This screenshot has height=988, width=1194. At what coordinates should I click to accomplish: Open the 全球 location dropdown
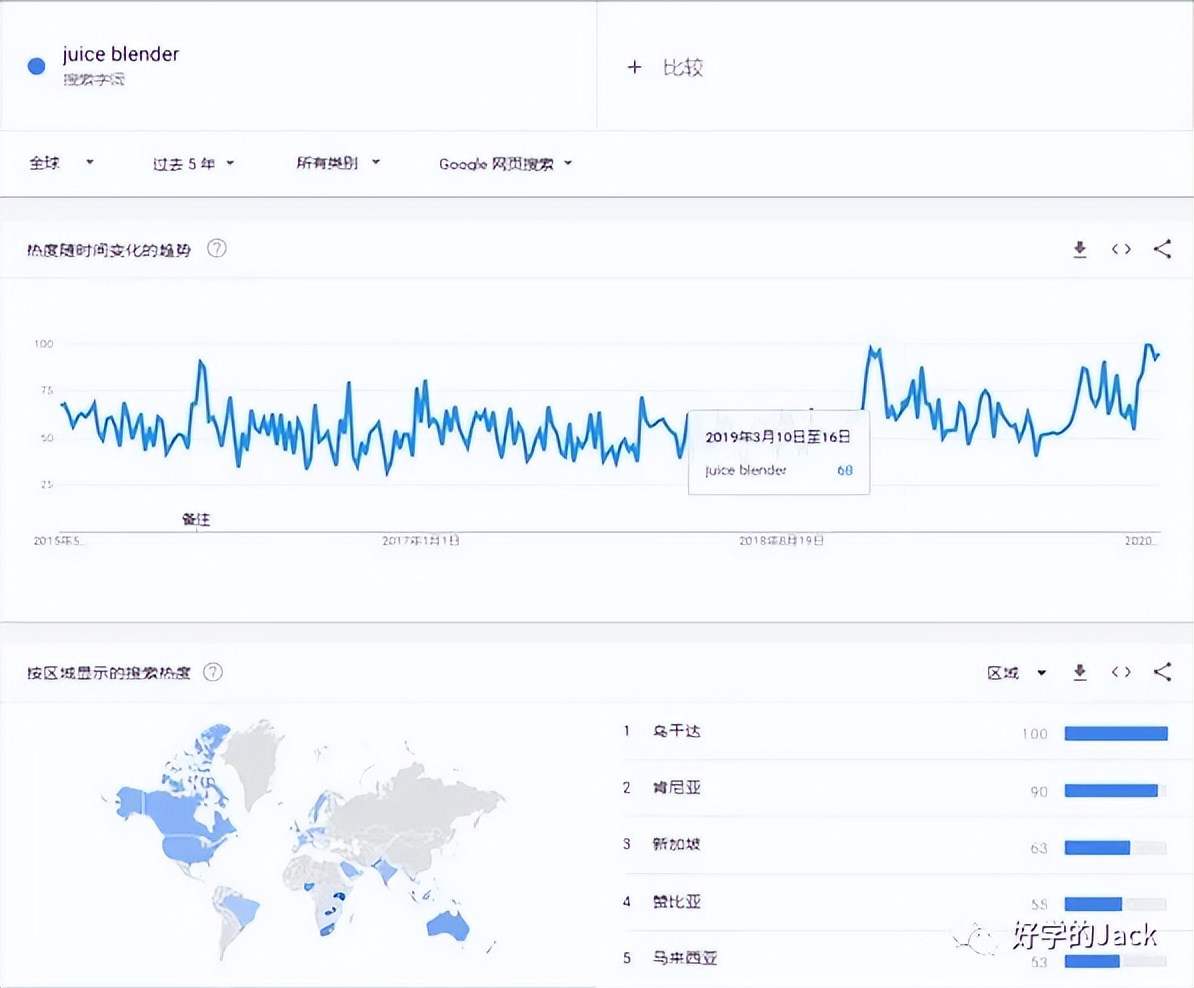[x=61, y=163]
